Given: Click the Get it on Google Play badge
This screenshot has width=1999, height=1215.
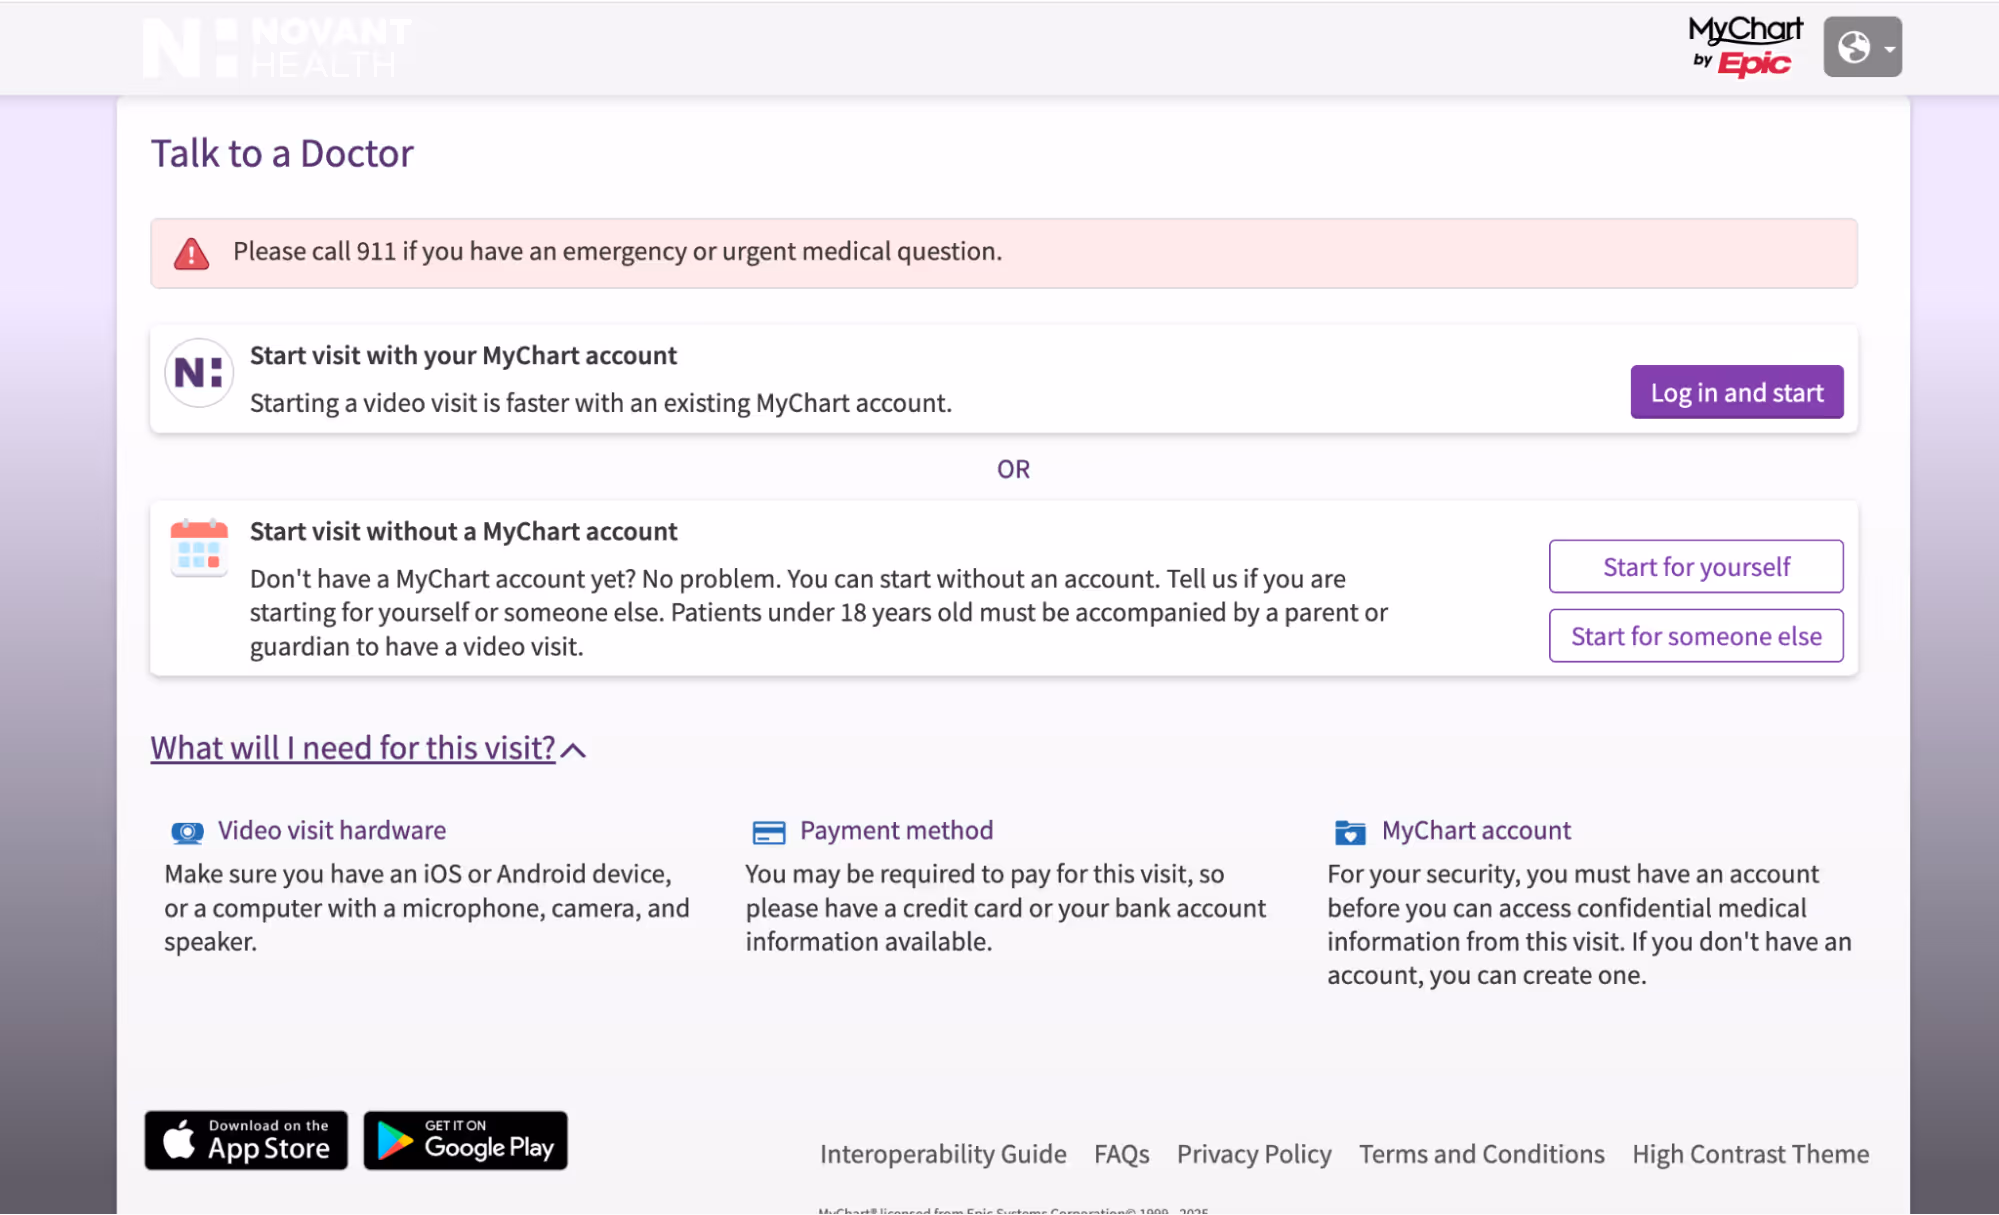Looking at the screenshot, I should click(464, 1139).
